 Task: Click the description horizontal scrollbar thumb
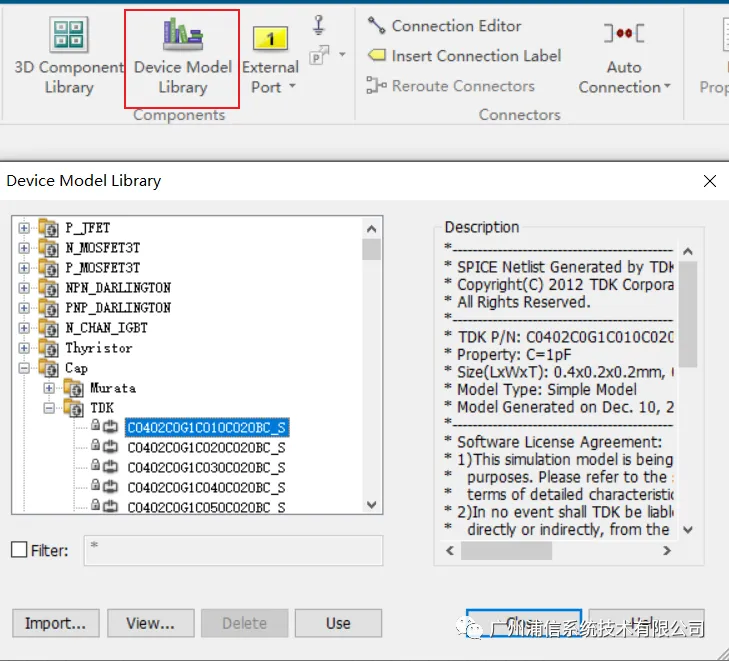click(x=506, y=551)
